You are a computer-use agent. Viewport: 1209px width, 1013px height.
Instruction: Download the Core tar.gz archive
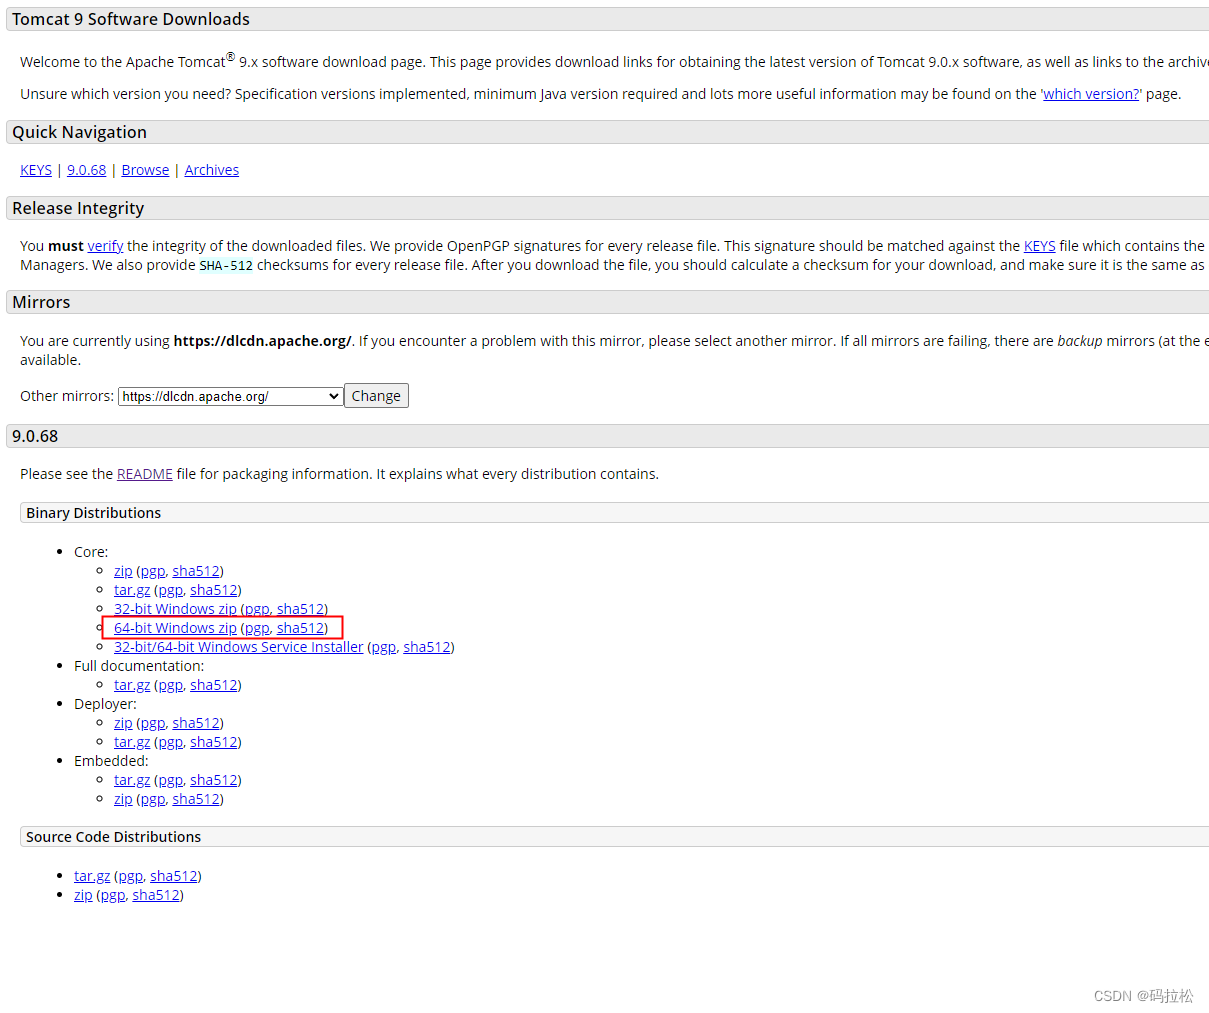132,590
